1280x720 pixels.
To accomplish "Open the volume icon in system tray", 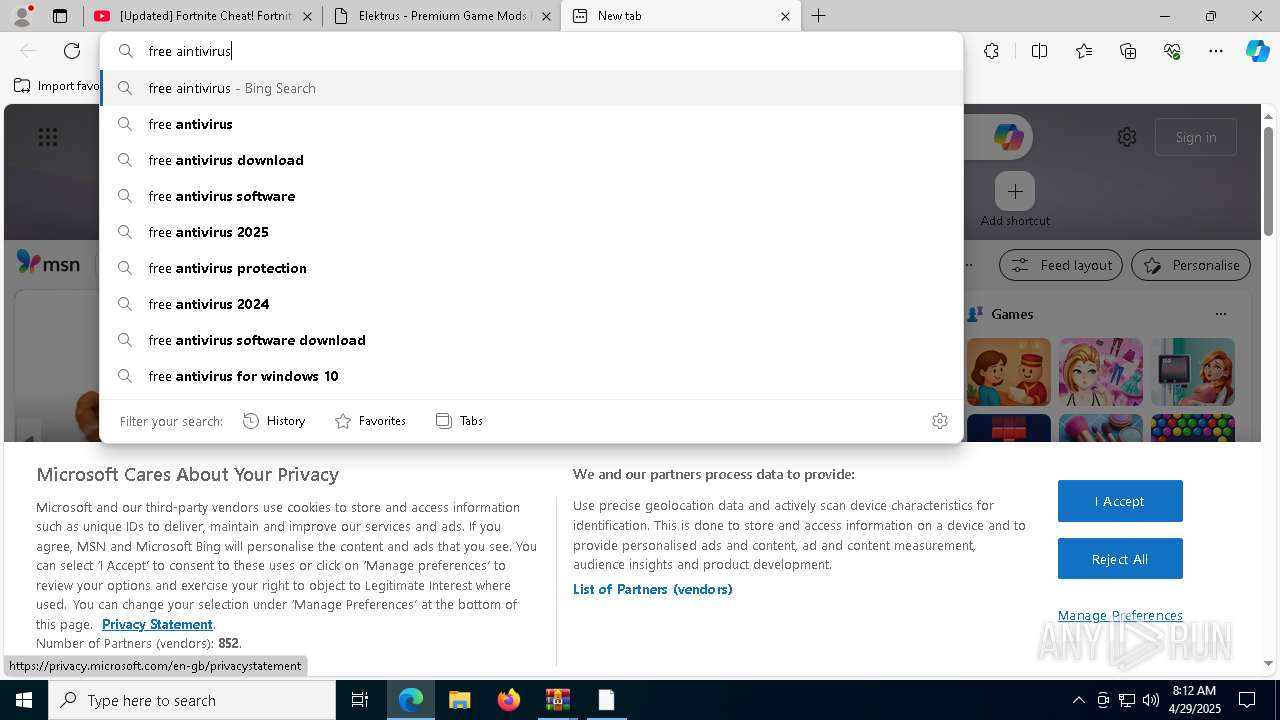I will tap(1151, 700).
